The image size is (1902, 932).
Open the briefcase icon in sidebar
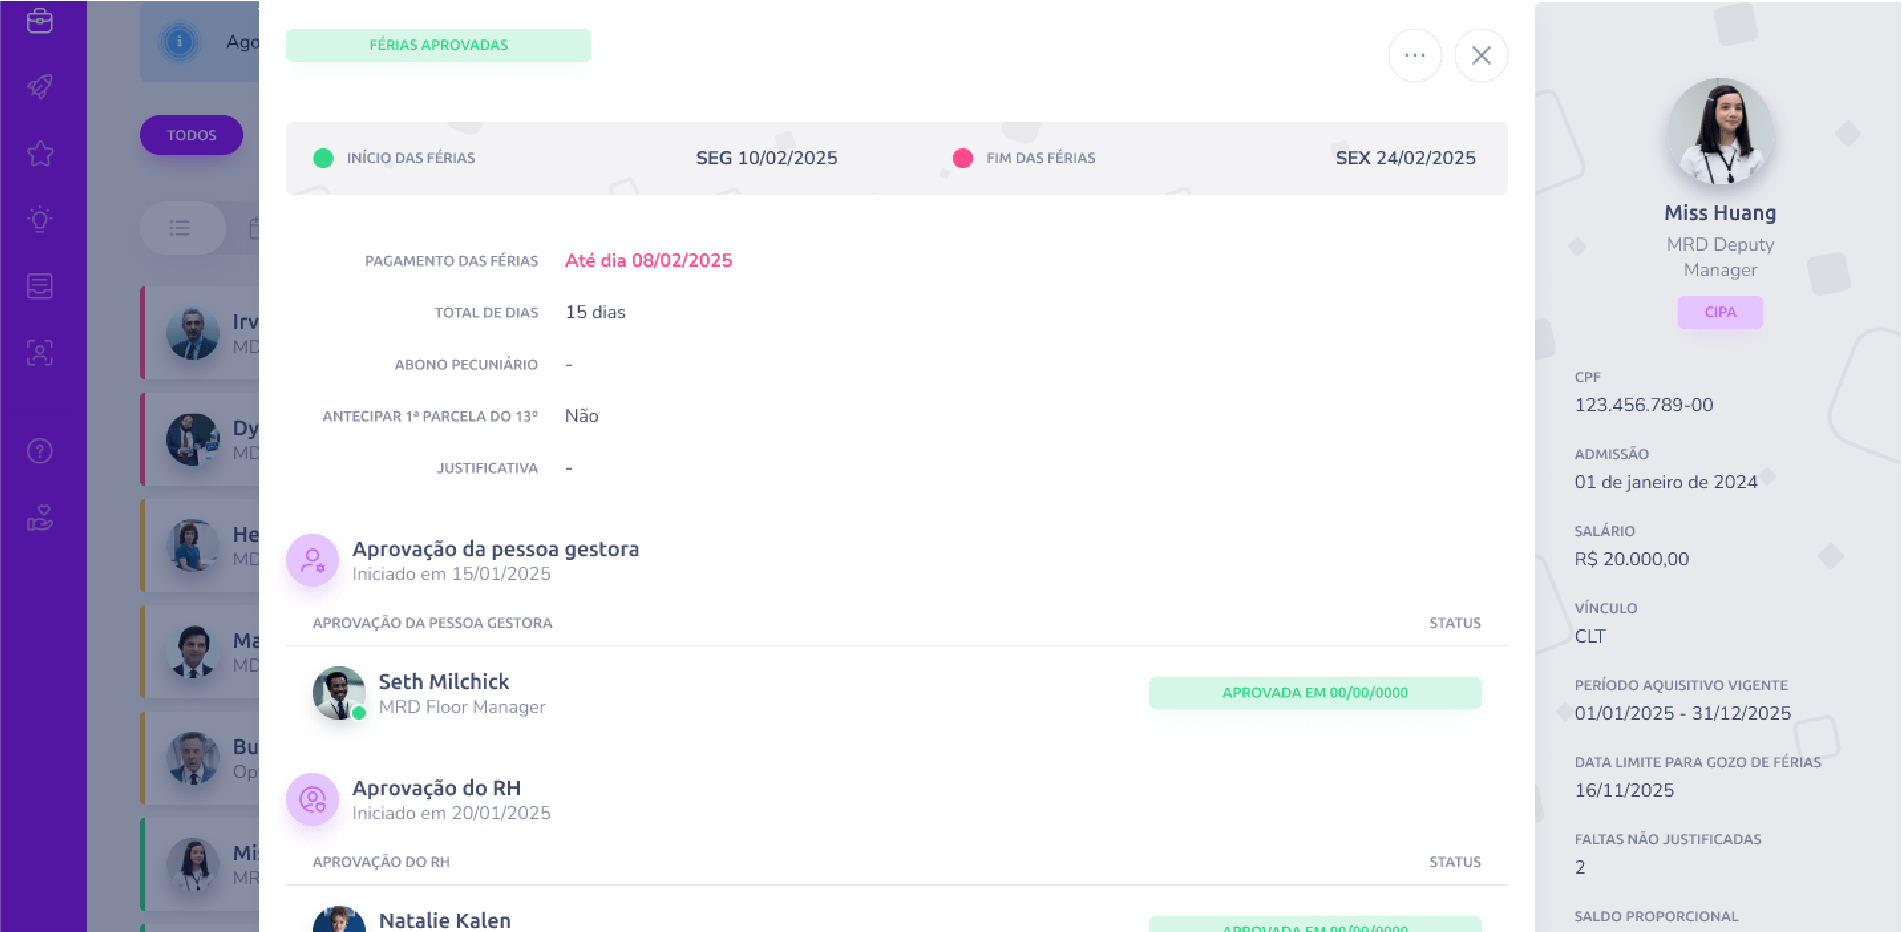click(40, 21)
